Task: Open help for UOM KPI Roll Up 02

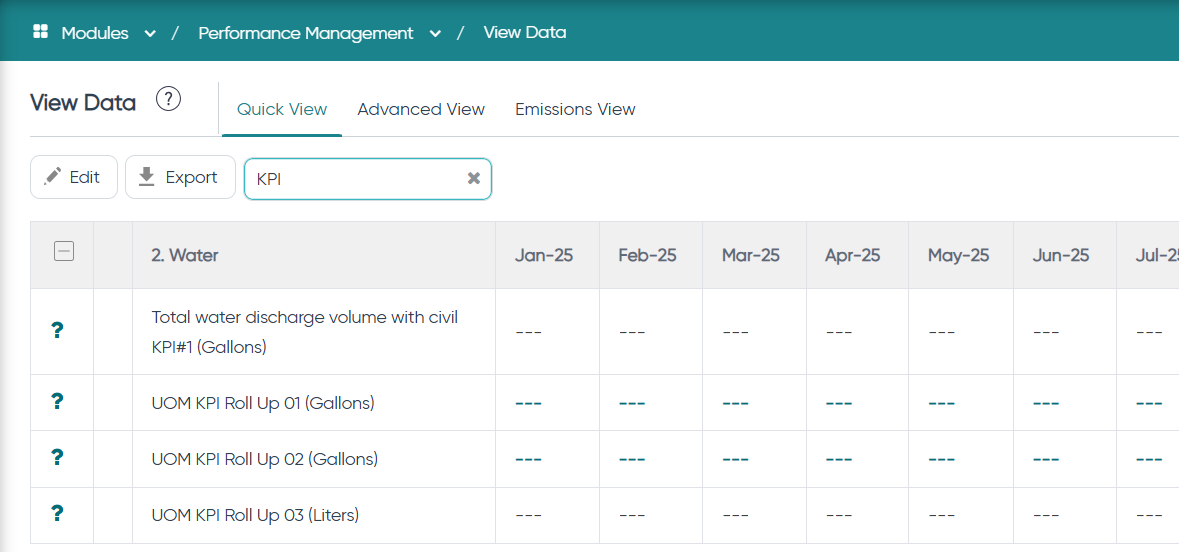Action: click(x=56, y=457)
